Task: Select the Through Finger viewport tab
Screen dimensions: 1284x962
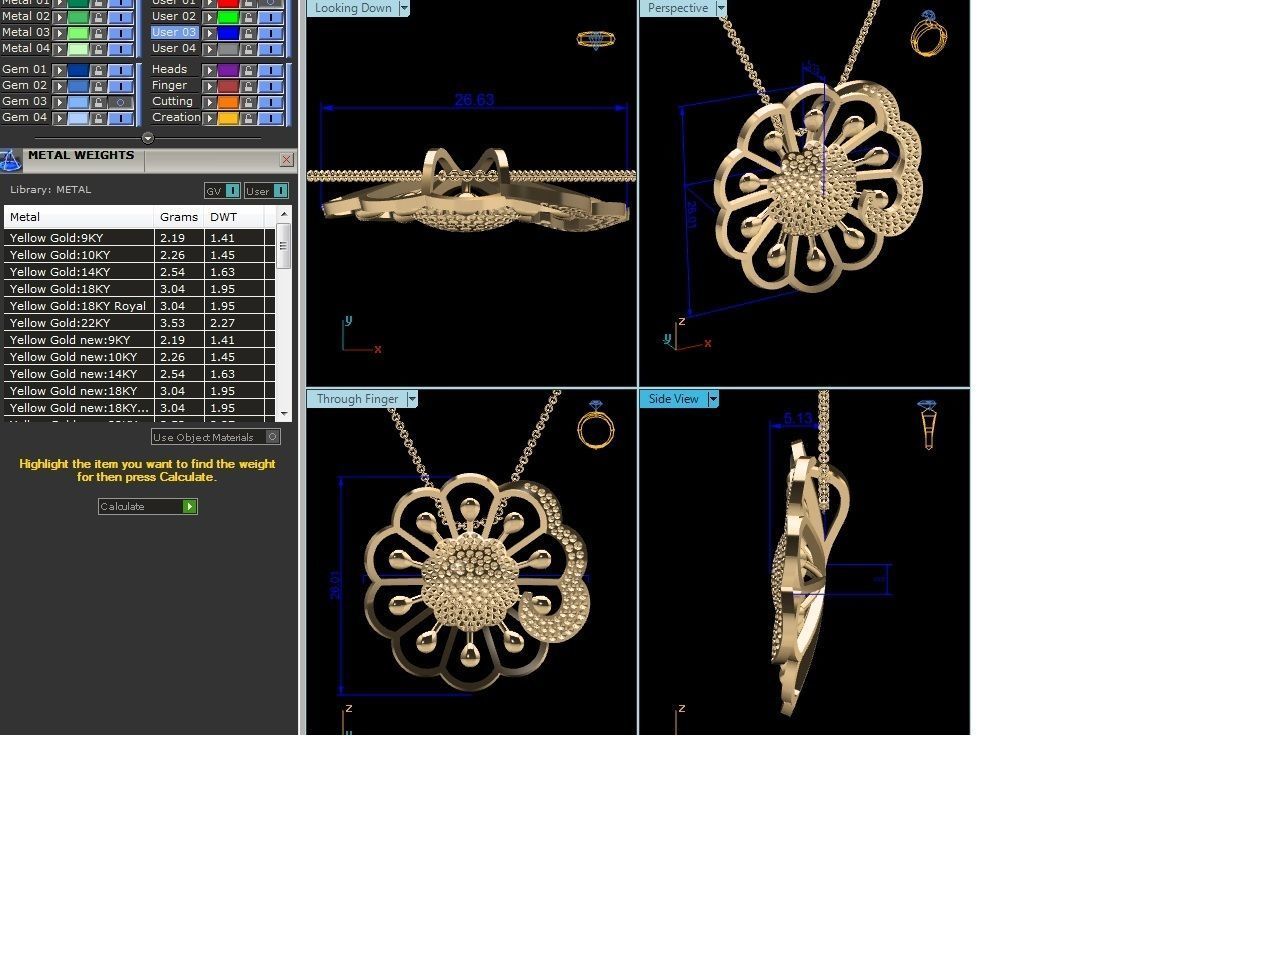Action: pos(357,399)
